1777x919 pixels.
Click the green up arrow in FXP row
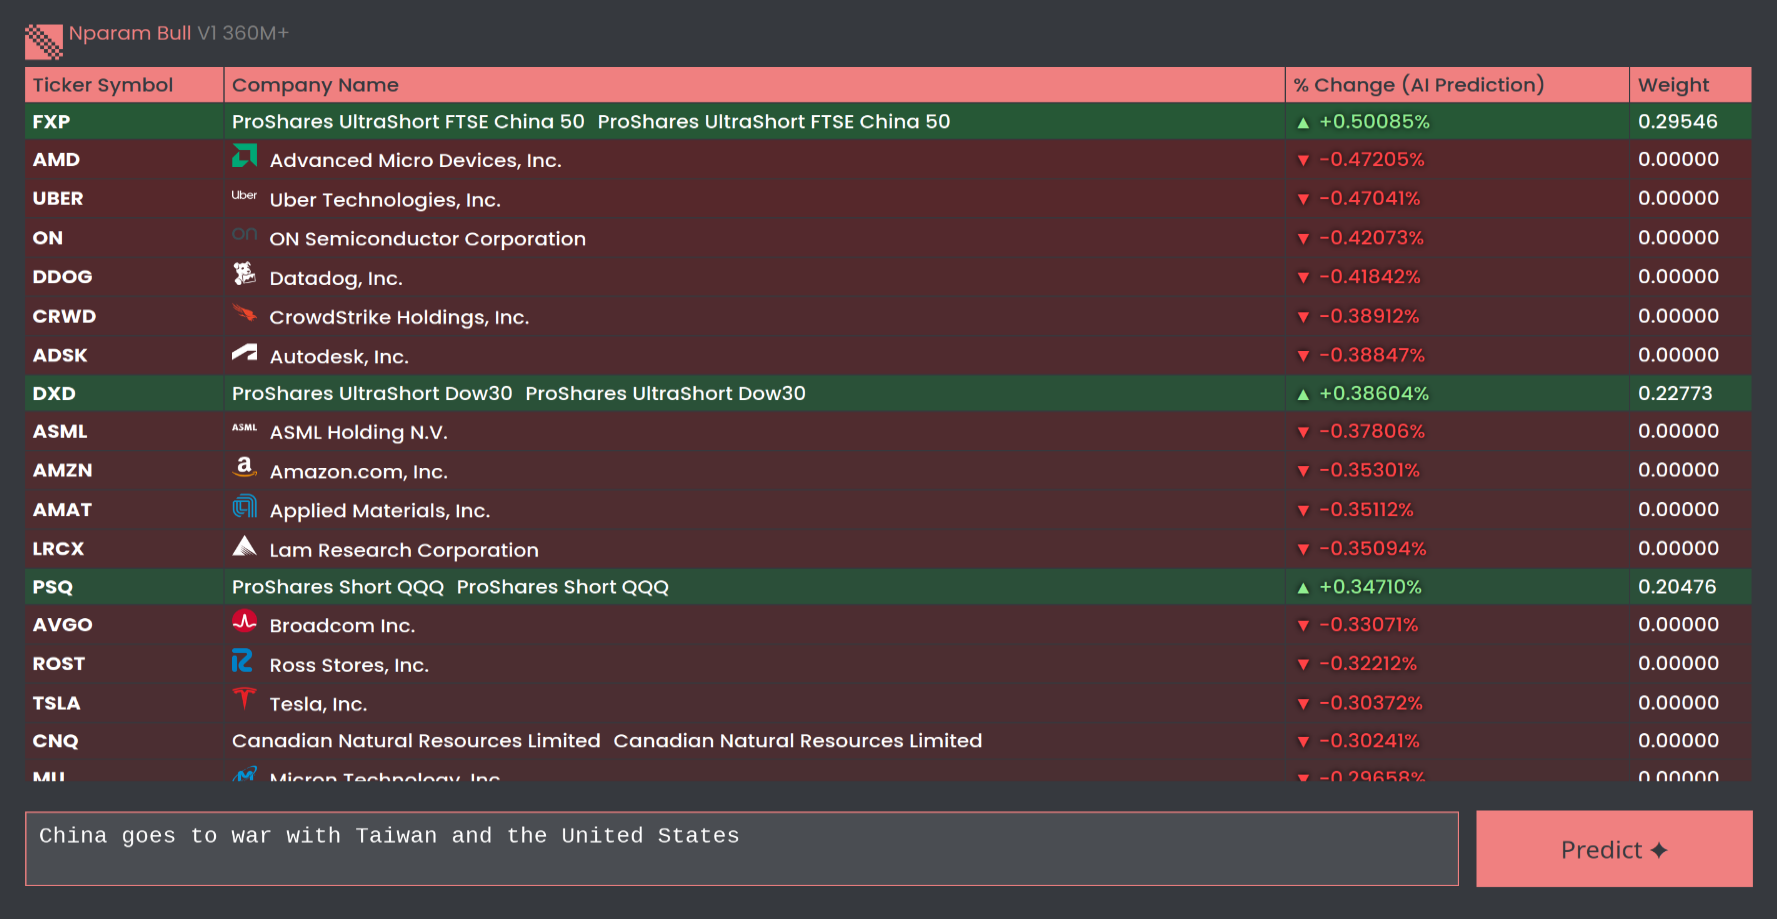coord(1303,122)
